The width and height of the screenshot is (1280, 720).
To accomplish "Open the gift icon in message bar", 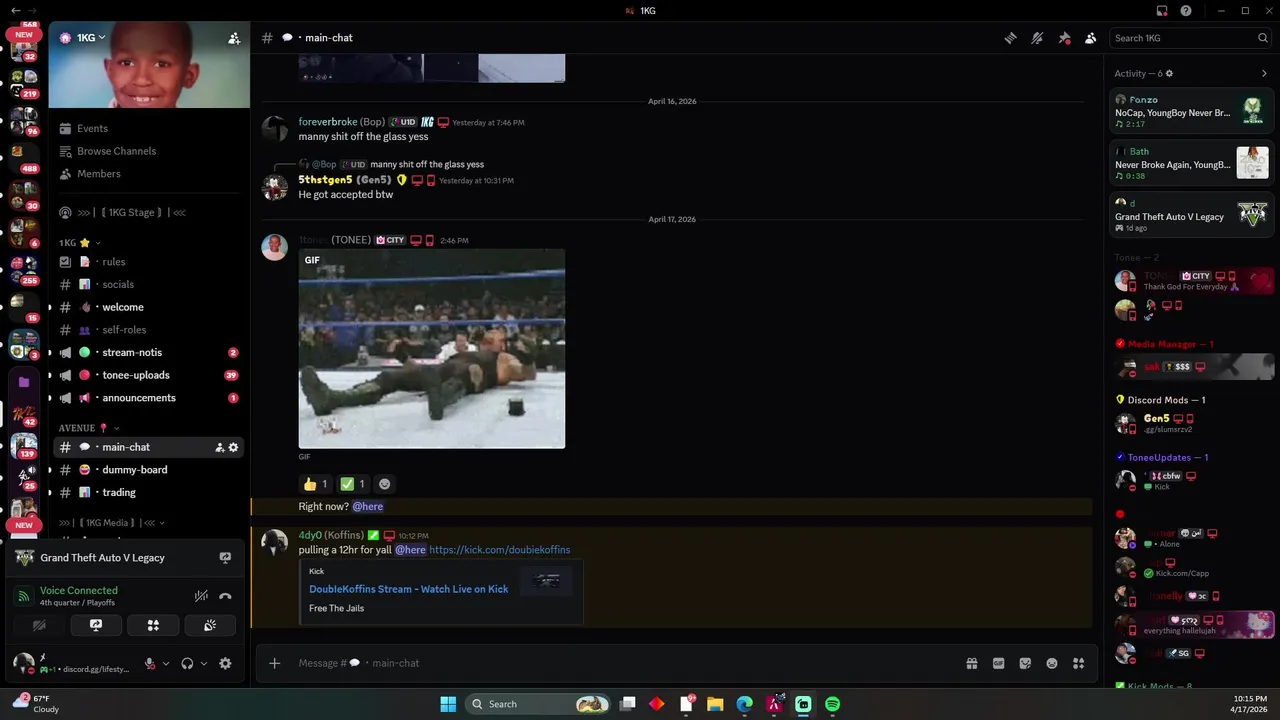I will (x=971, y=663).
